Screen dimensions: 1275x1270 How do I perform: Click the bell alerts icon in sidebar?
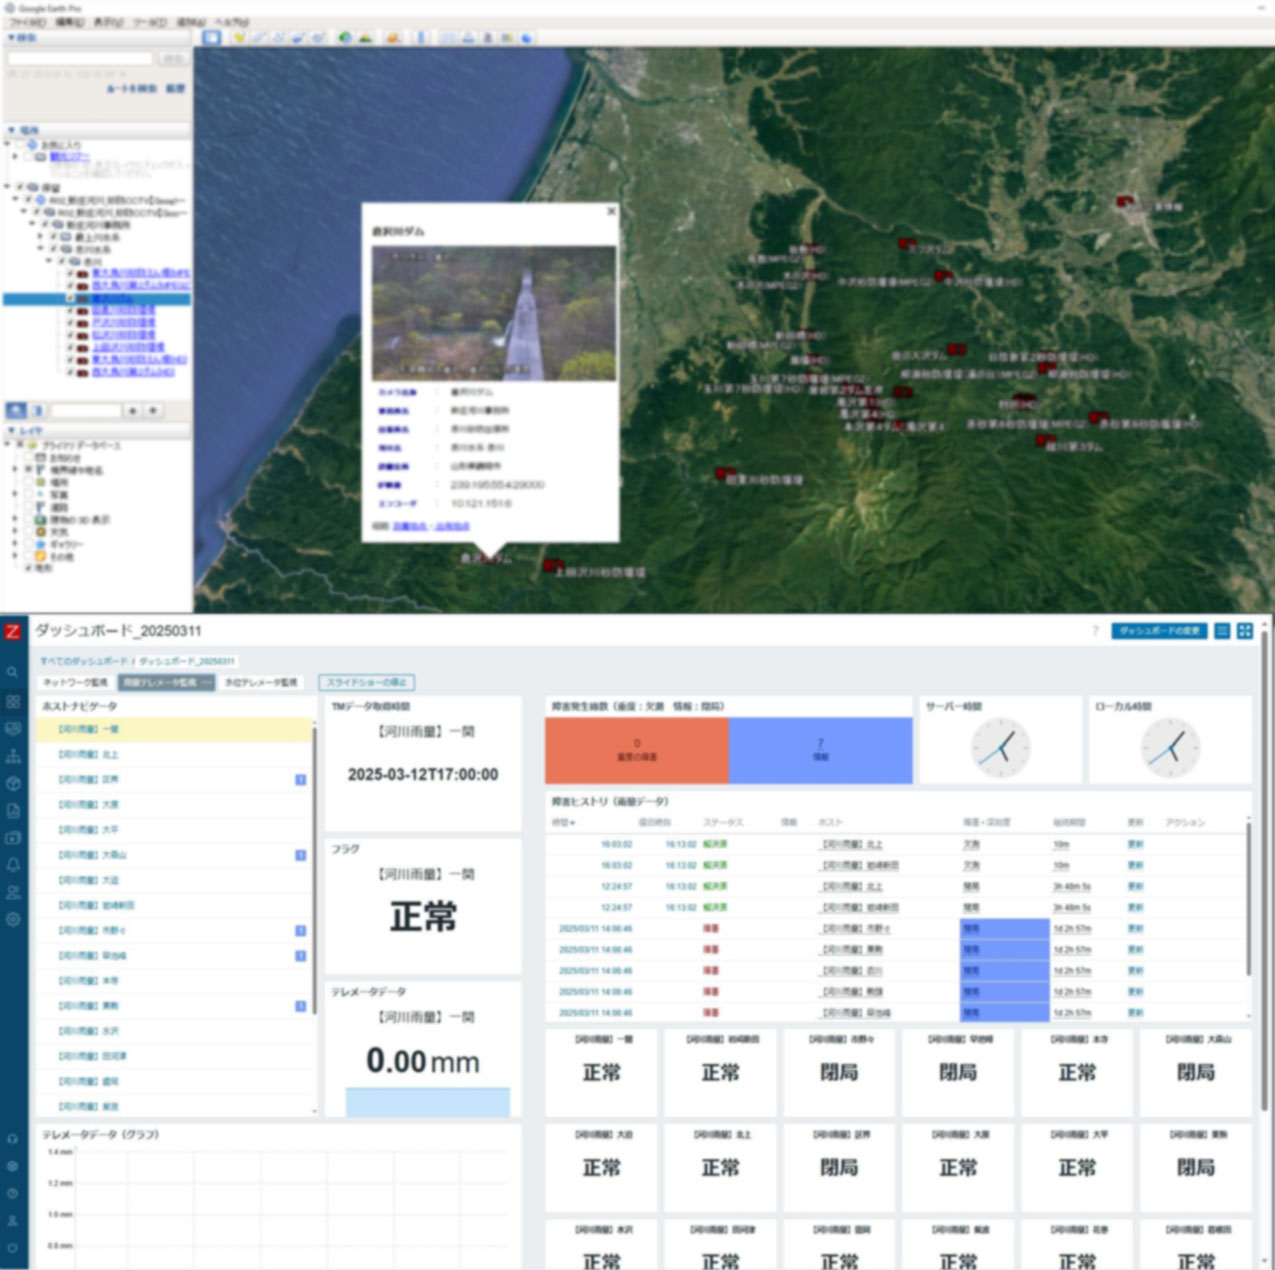tap(13, 865)
